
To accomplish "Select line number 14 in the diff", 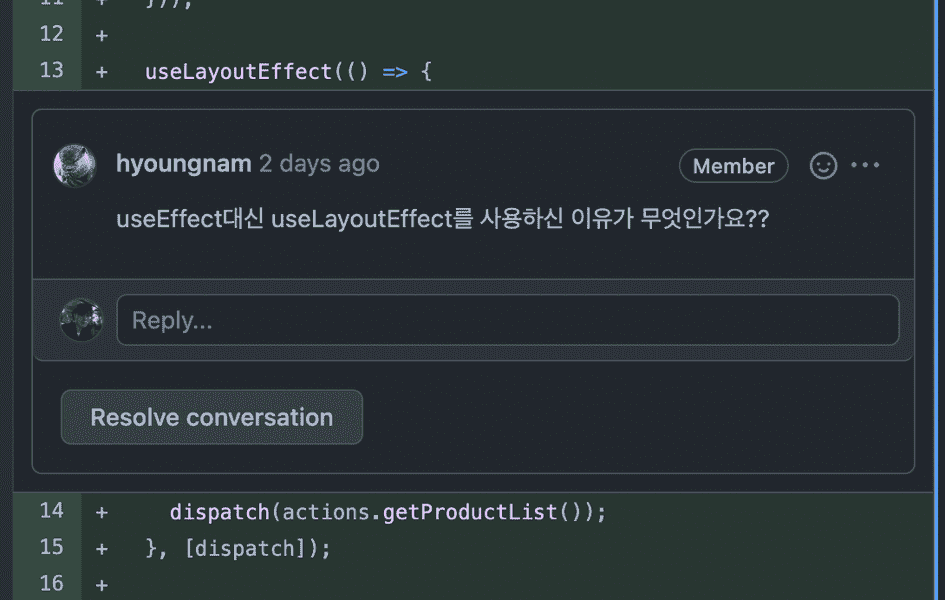I will coord(52,511).
